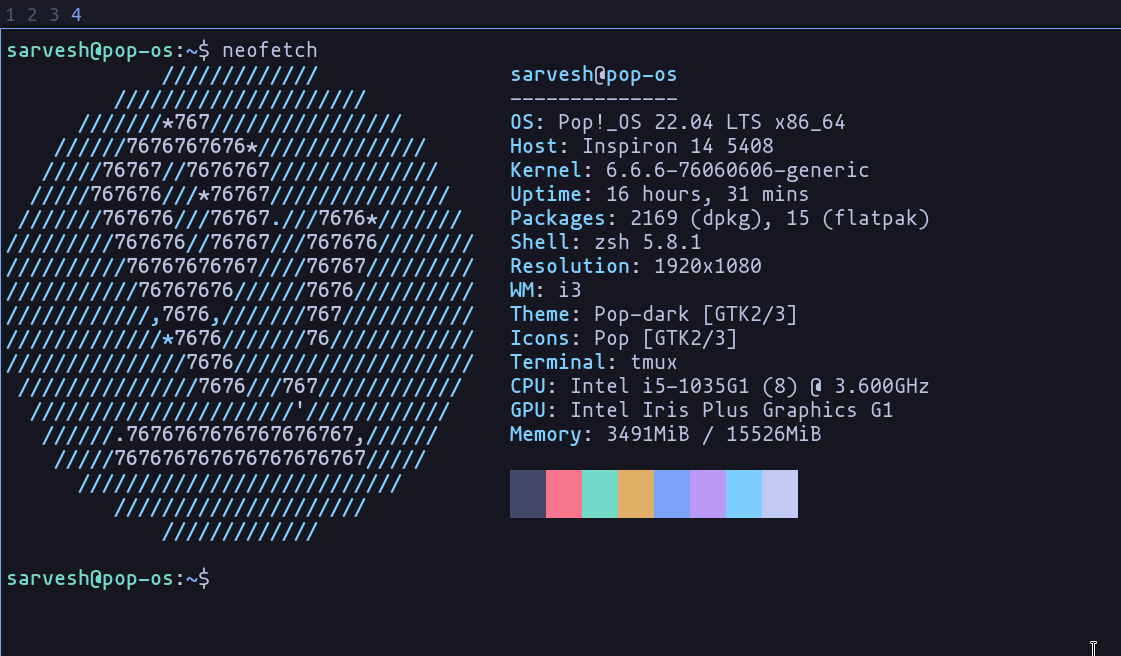Click the sarvesh@pop-os neofetch header title
Image resolution: width=1121 pixels, height=656 pixels.
593,74
